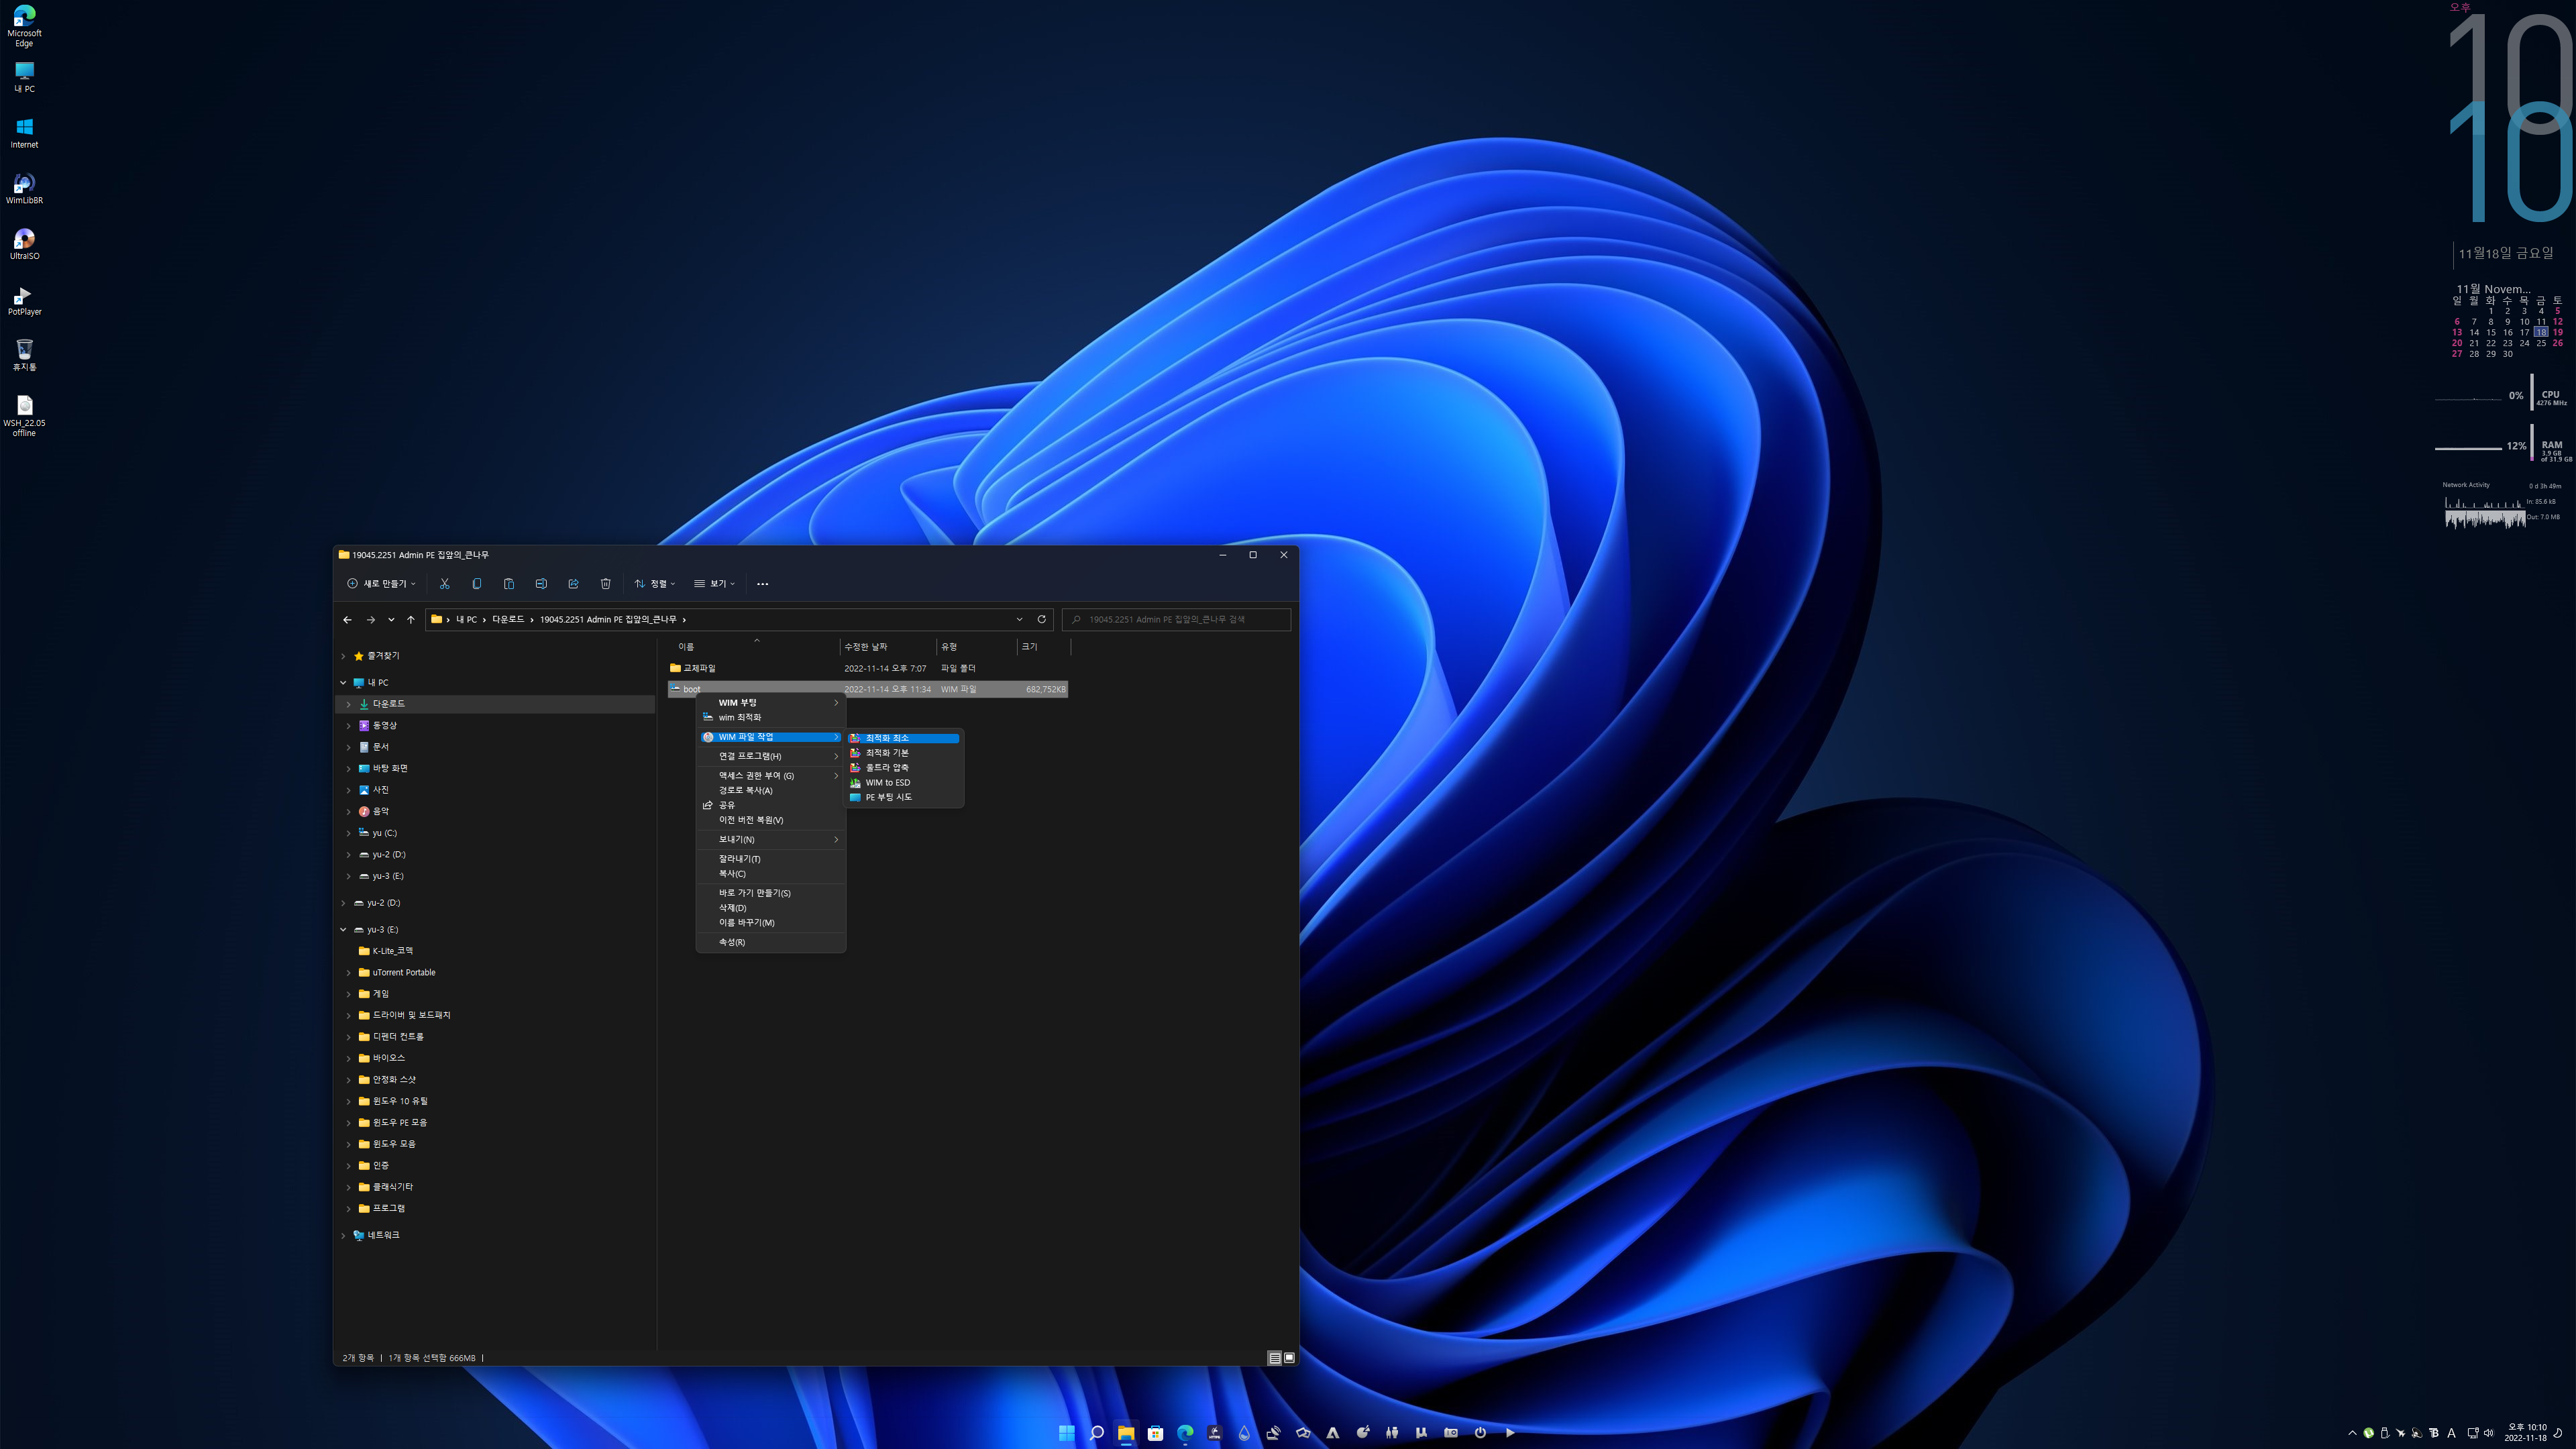Click the camera icon on taskbar
This screenshot has width=2576, height=1449.
click(x=1451, y=1432)
